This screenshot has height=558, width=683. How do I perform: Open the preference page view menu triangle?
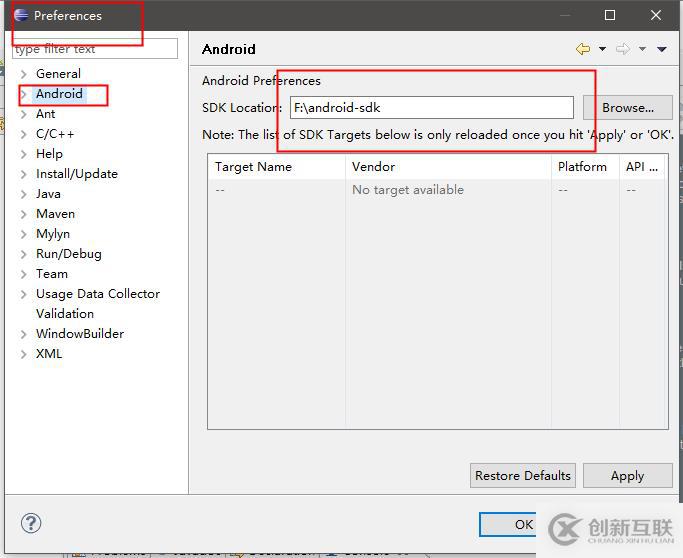[x=662, y=49]
